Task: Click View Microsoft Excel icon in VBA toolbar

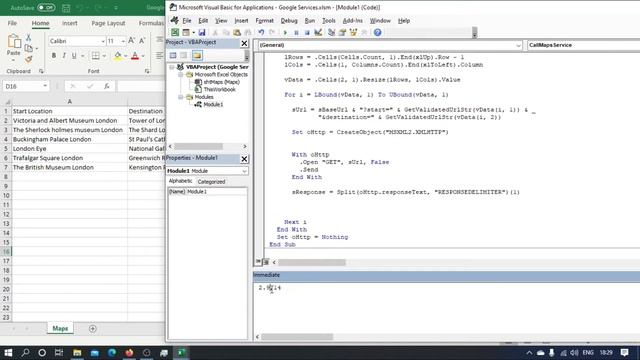Action: tap(175, 32)
